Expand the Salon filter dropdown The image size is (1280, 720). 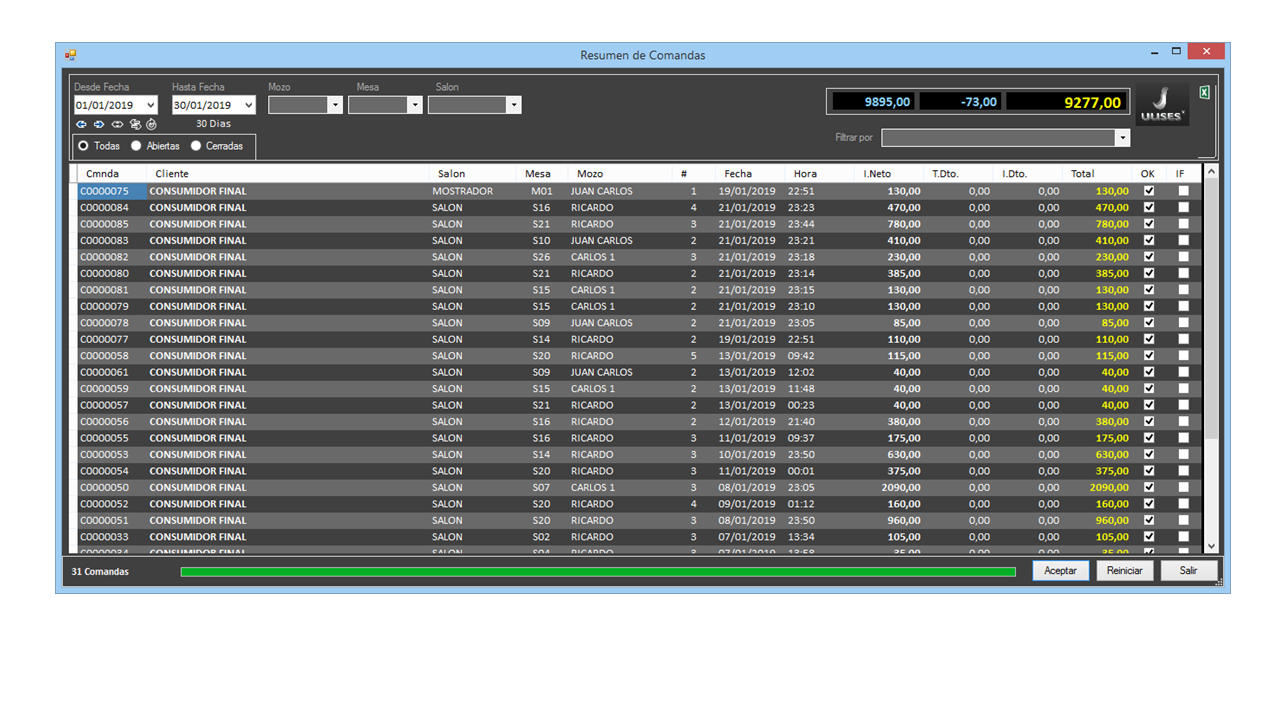pyautogui.click(x=513, y=105)
